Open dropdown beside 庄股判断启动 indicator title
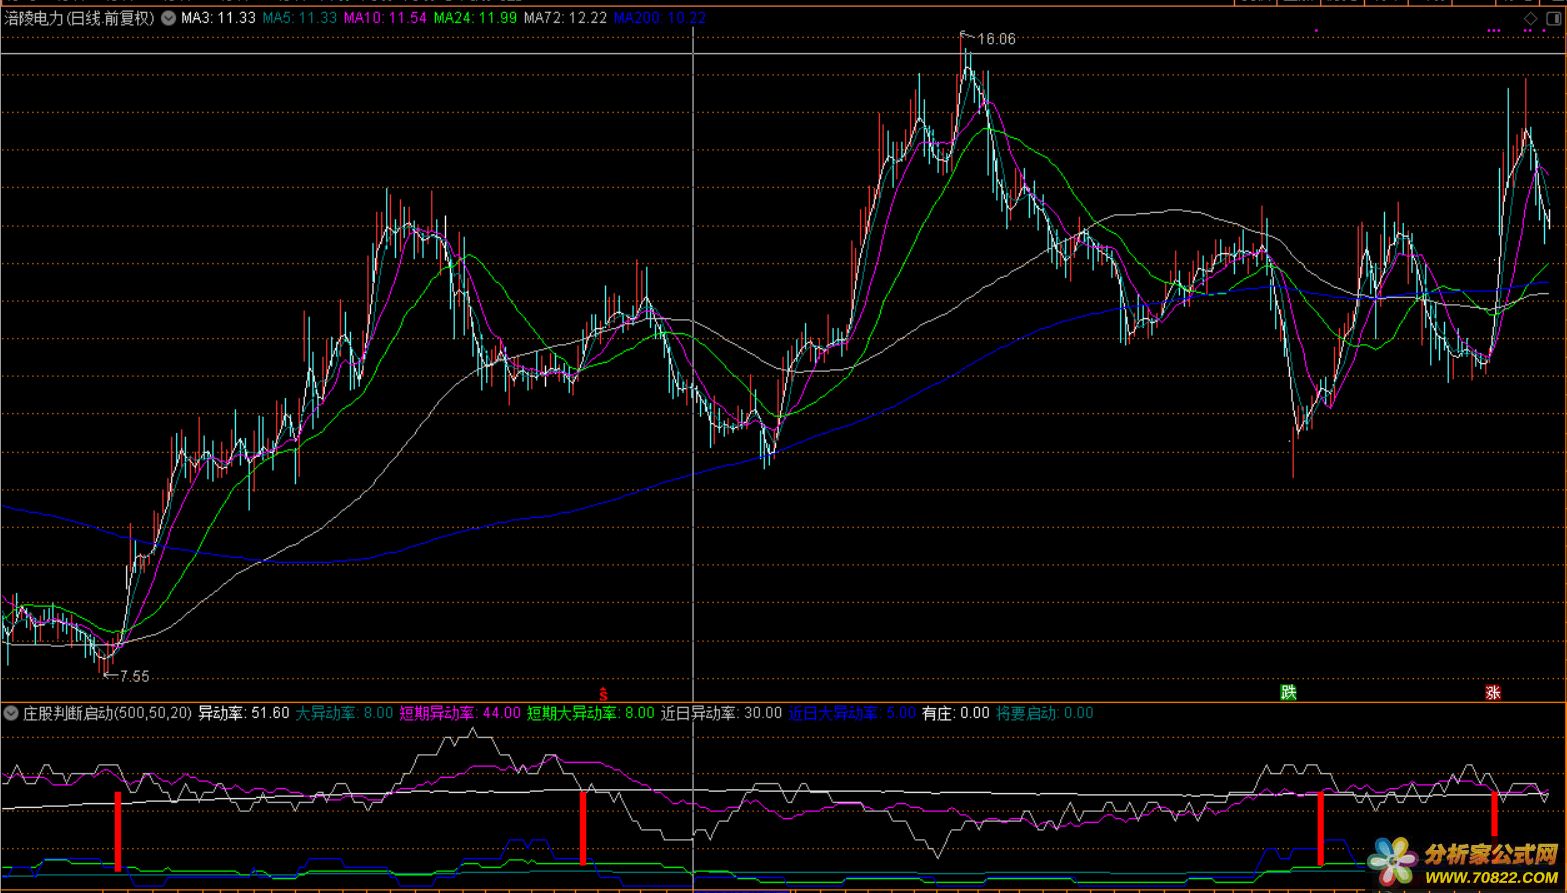1567x893 pixels. [11, 713]
